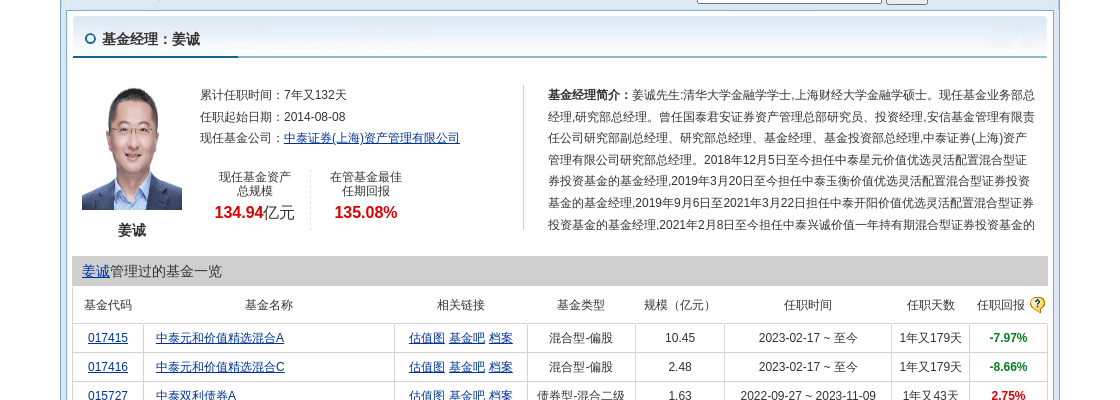
Task: Click the 任职回报 column header text
Action: [x=1001, y=305]
